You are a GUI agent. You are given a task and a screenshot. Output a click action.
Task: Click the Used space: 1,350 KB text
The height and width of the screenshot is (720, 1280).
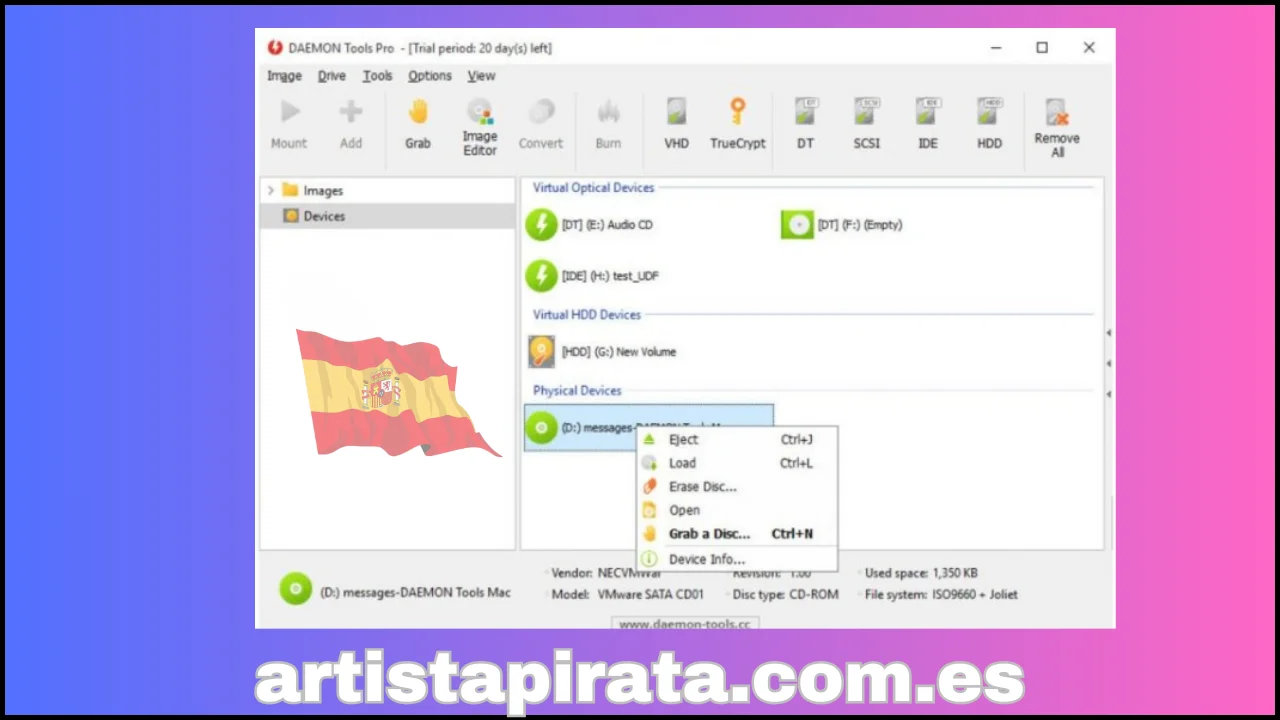coord(921,573)
